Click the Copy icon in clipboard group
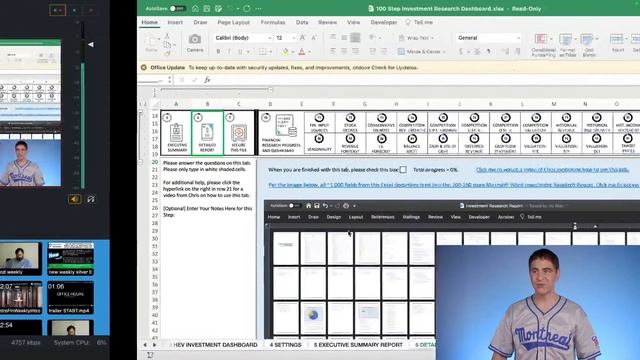The image size is (640, 360). (x=167, y=44)
